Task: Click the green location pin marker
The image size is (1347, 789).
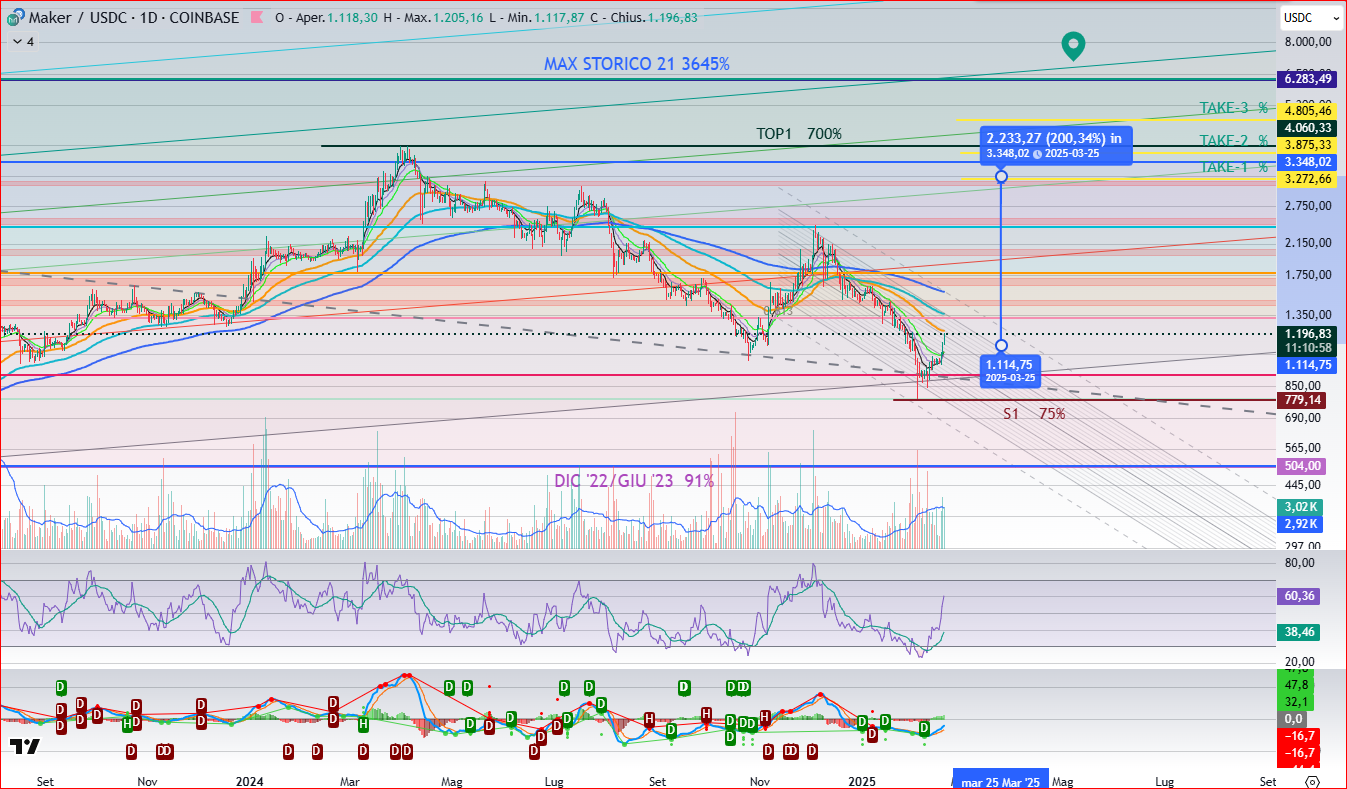Action: pyautogui.click(x=1072, y=45)
